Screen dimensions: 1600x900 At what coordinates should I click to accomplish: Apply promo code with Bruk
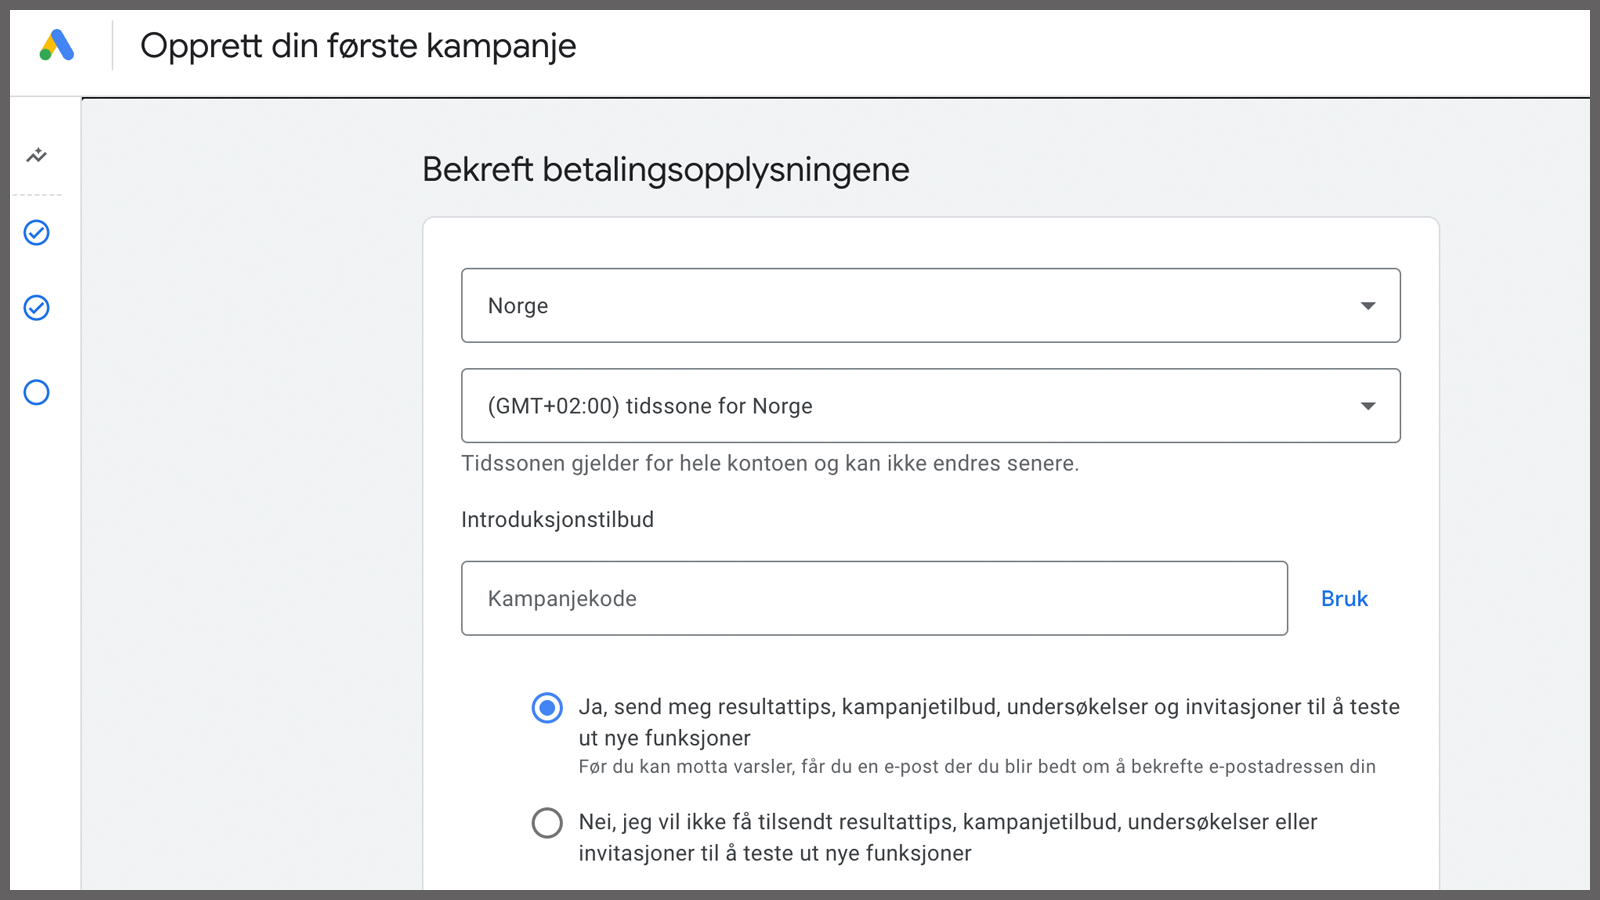tap(1344, 598)
